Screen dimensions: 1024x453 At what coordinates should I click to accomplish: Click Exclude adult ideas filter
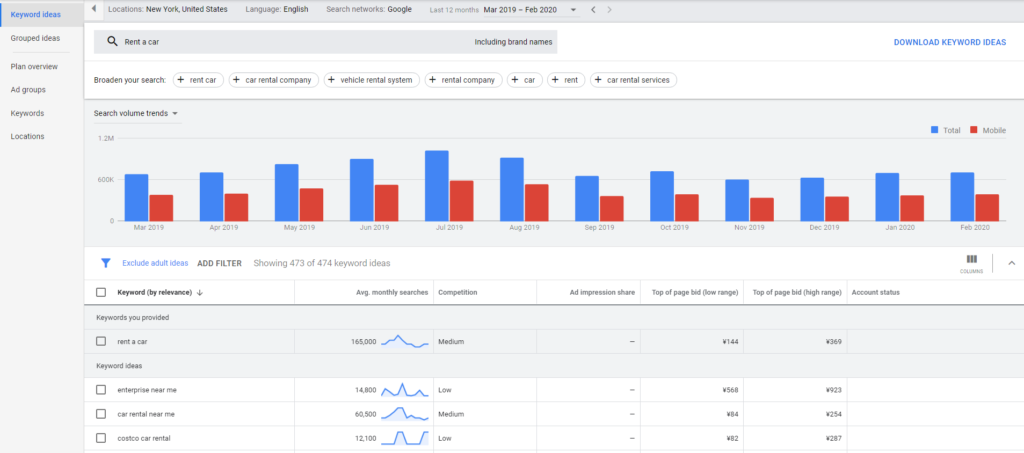[155, 264]
